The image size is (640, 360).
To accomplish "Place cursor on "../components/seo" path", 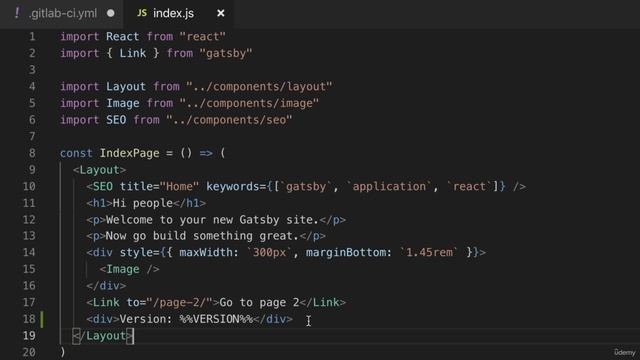I will (x=229, y=120).
